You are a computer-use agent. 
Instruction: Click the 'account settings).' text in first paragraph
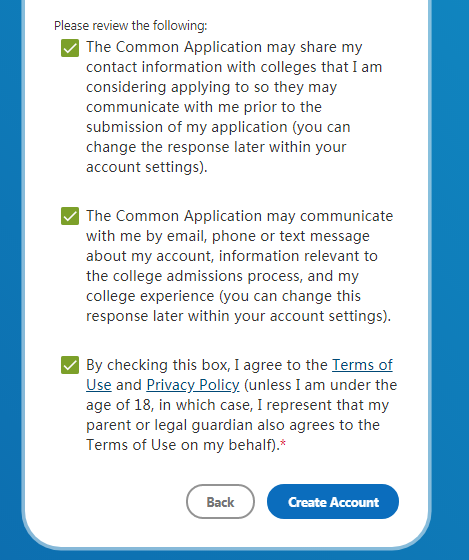(x=146, y=167)
